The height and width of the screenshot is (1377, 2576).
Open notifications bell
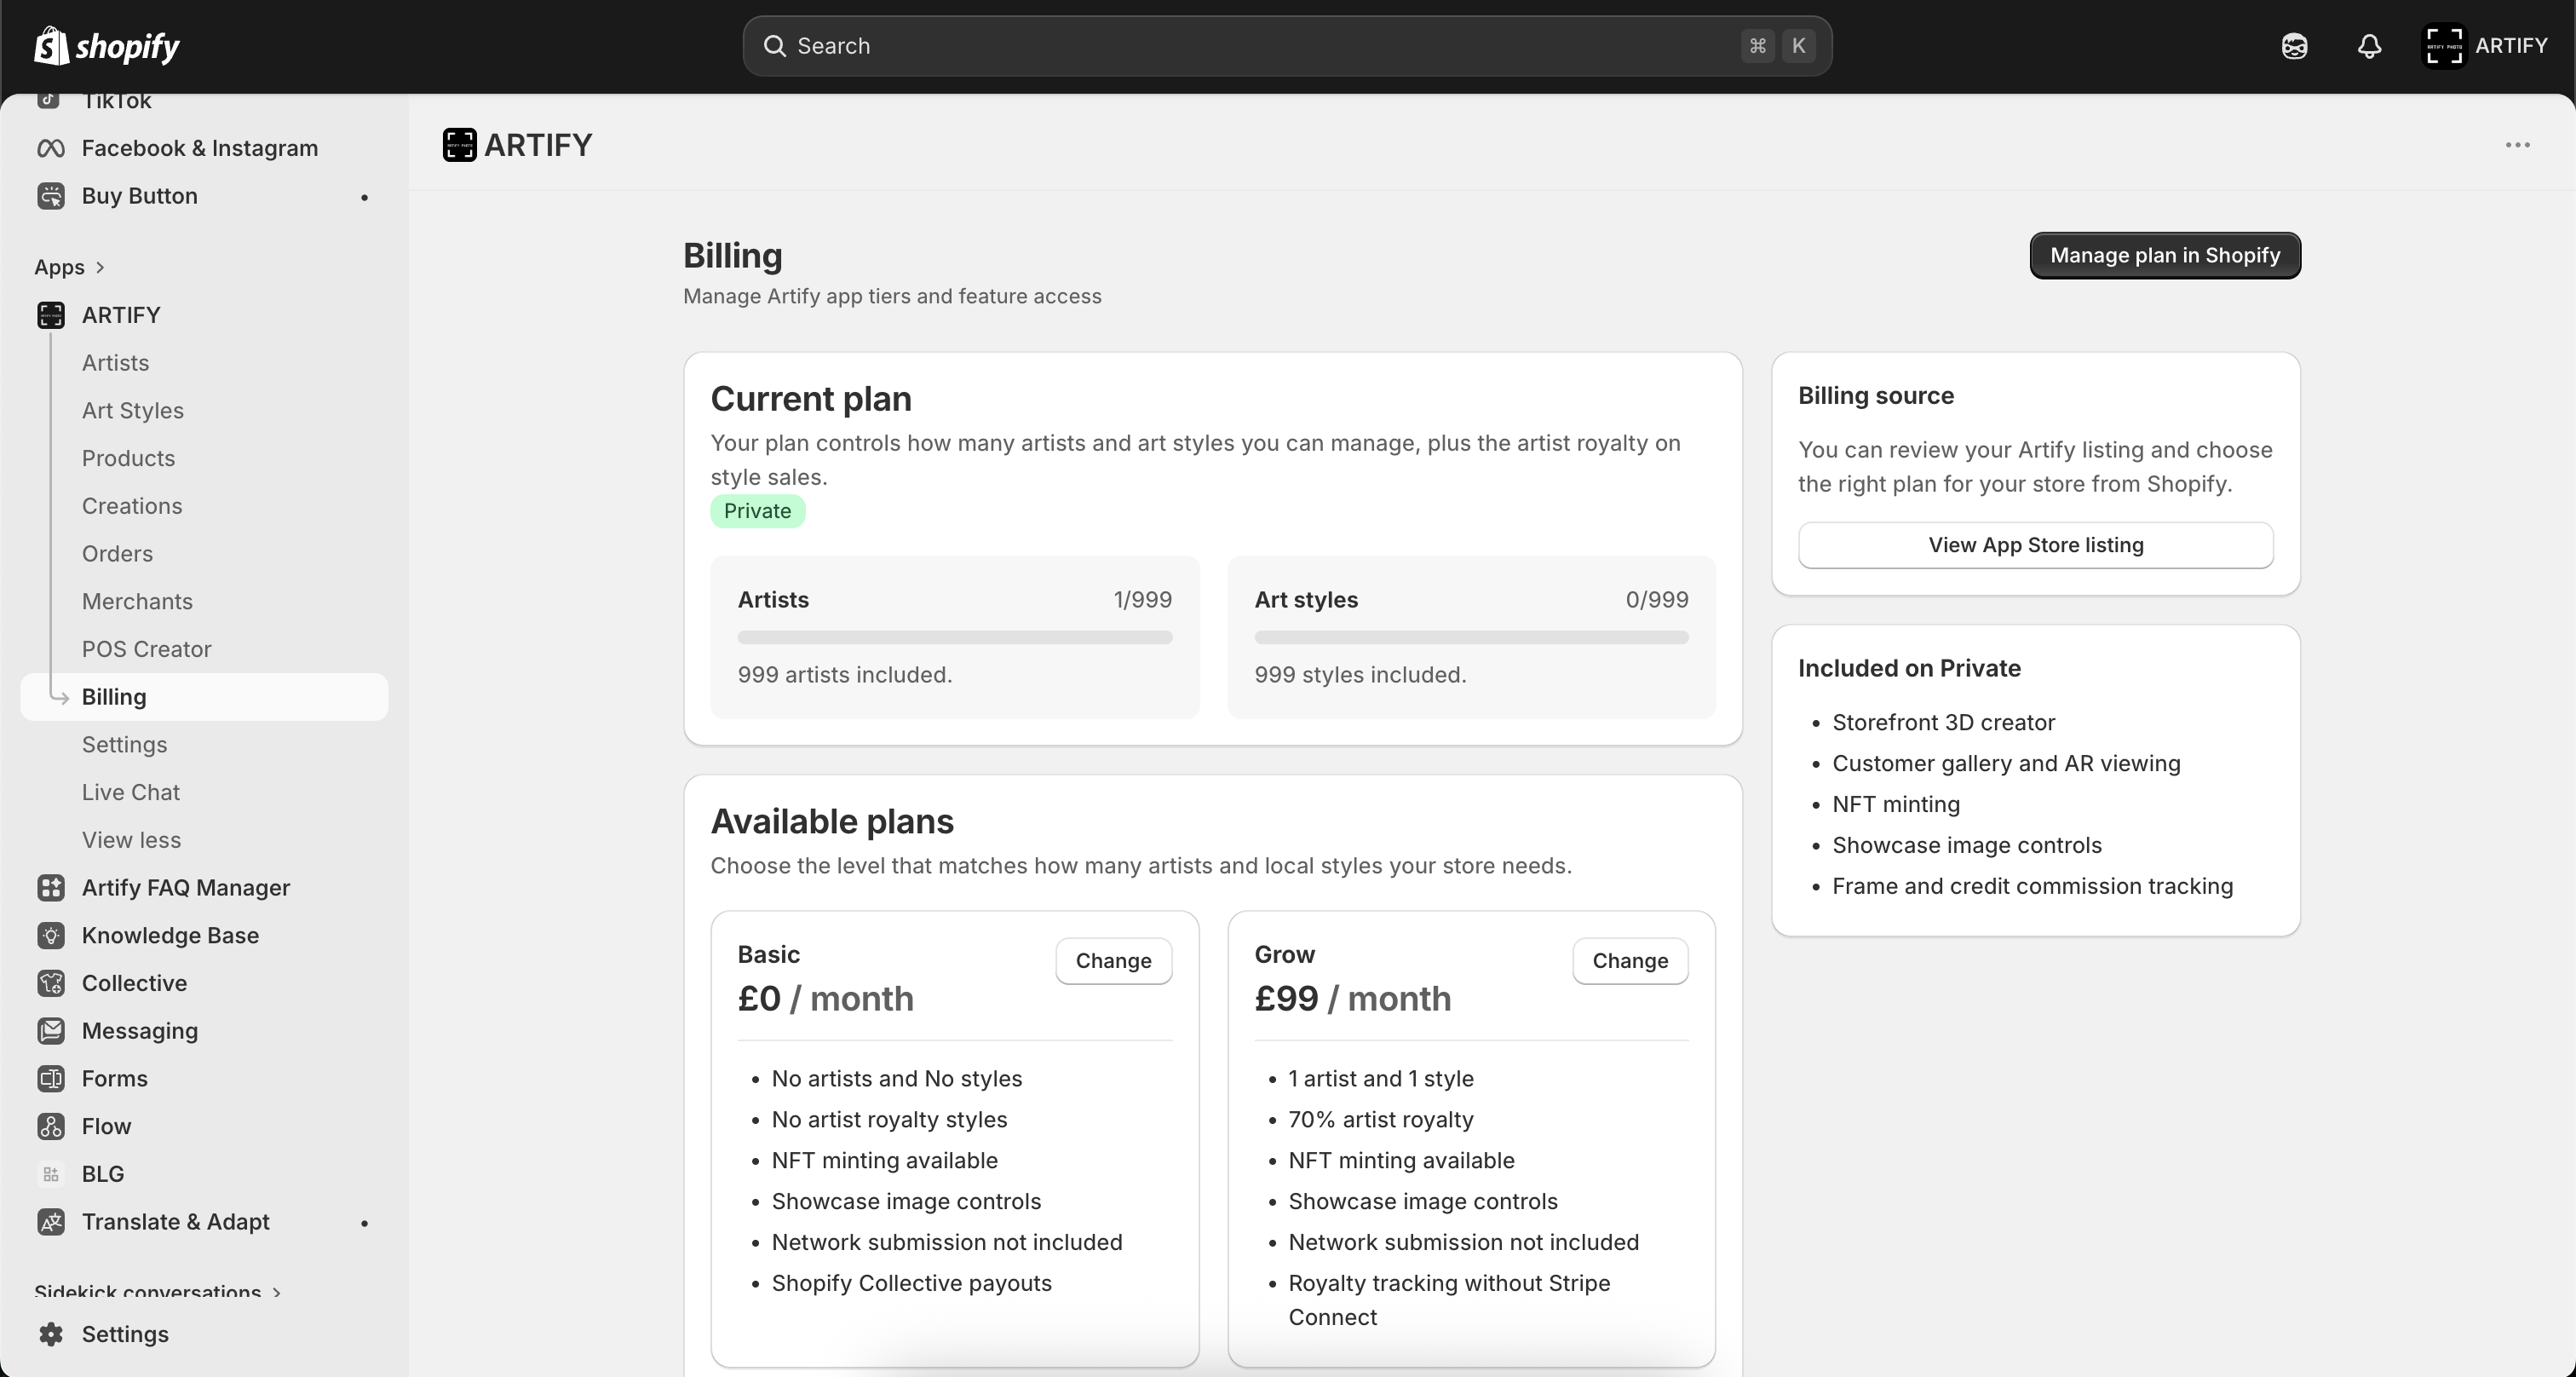[x=2369, y=46]
